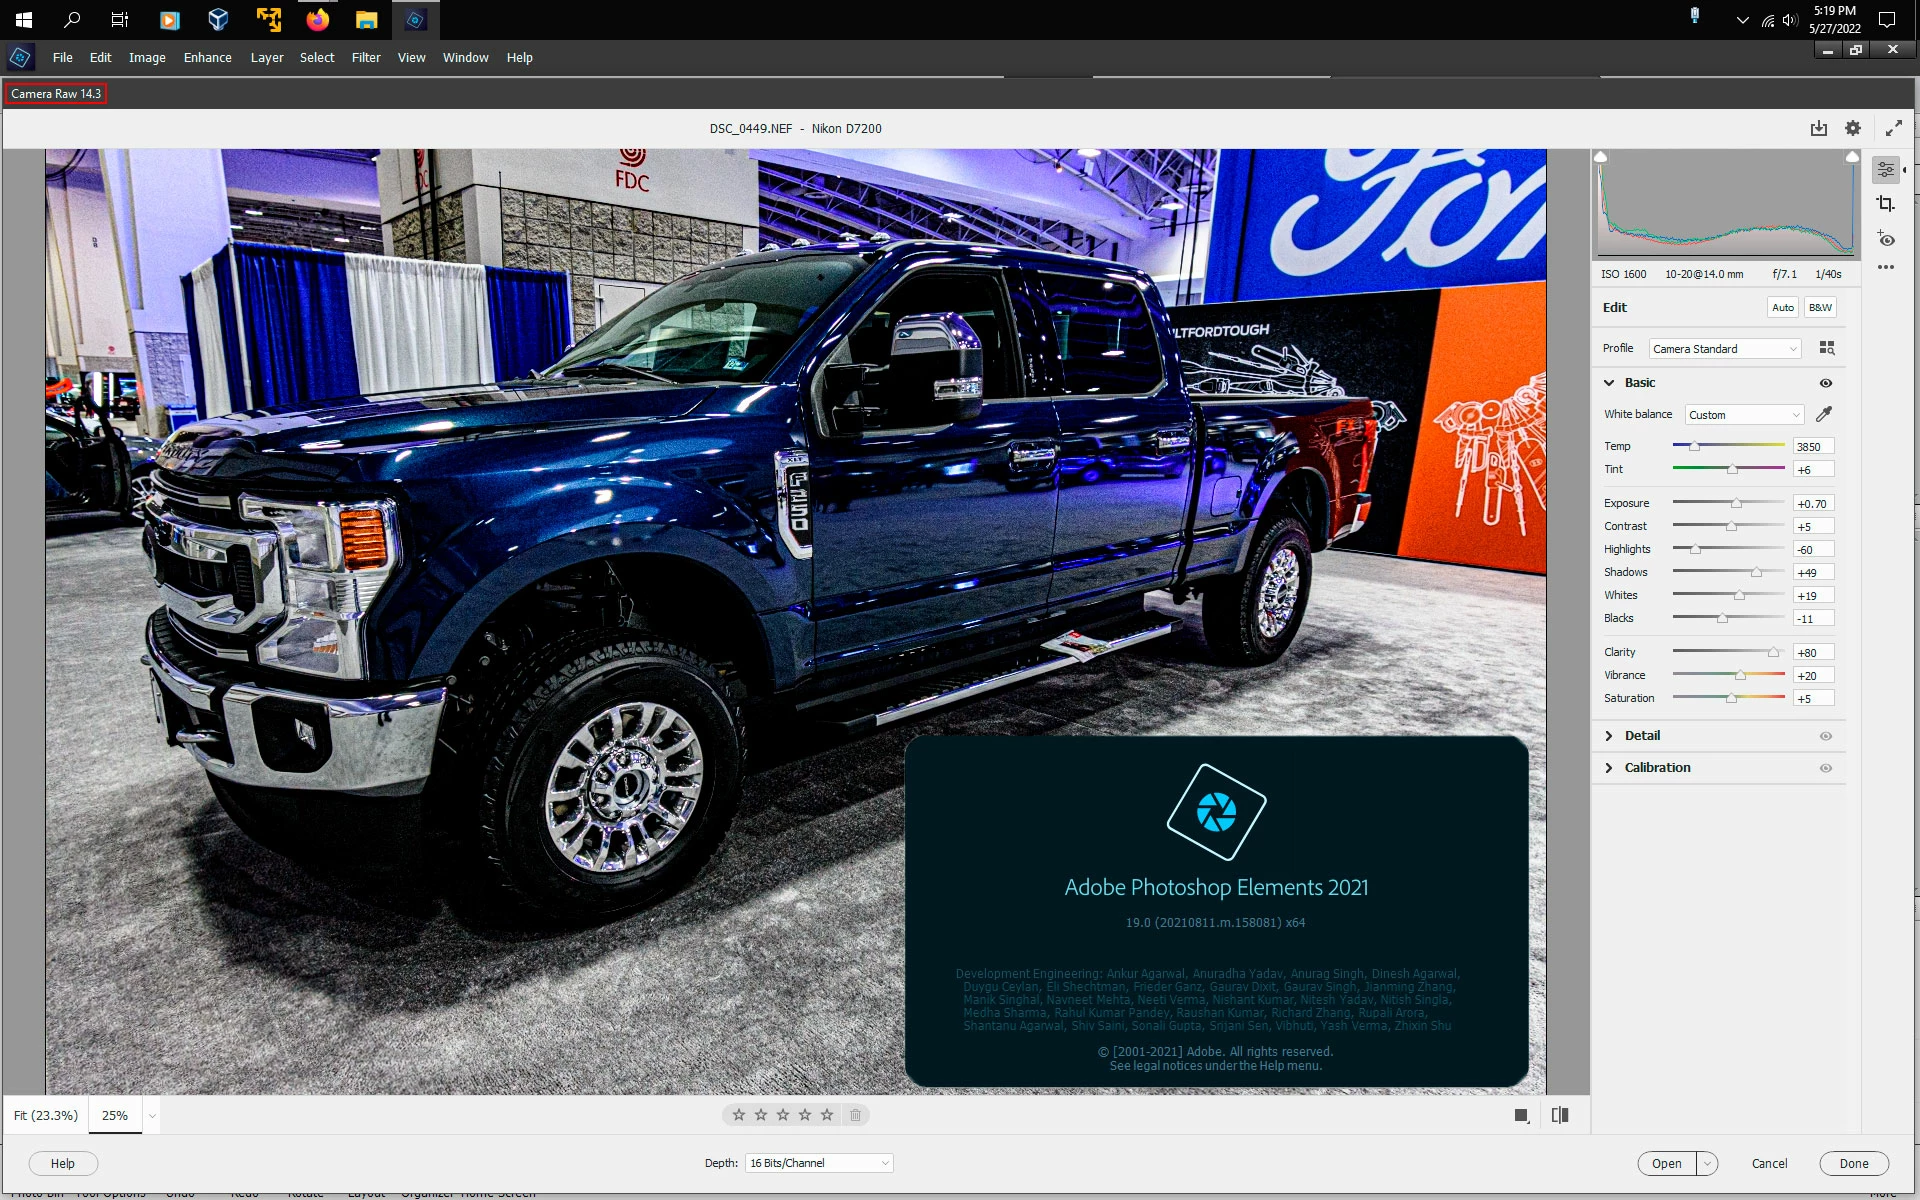Image resolution: width=1920 pixels, height=1200 pixels.
Task: Click the Clarity slider handle
Action: [x=1773, y=653]
